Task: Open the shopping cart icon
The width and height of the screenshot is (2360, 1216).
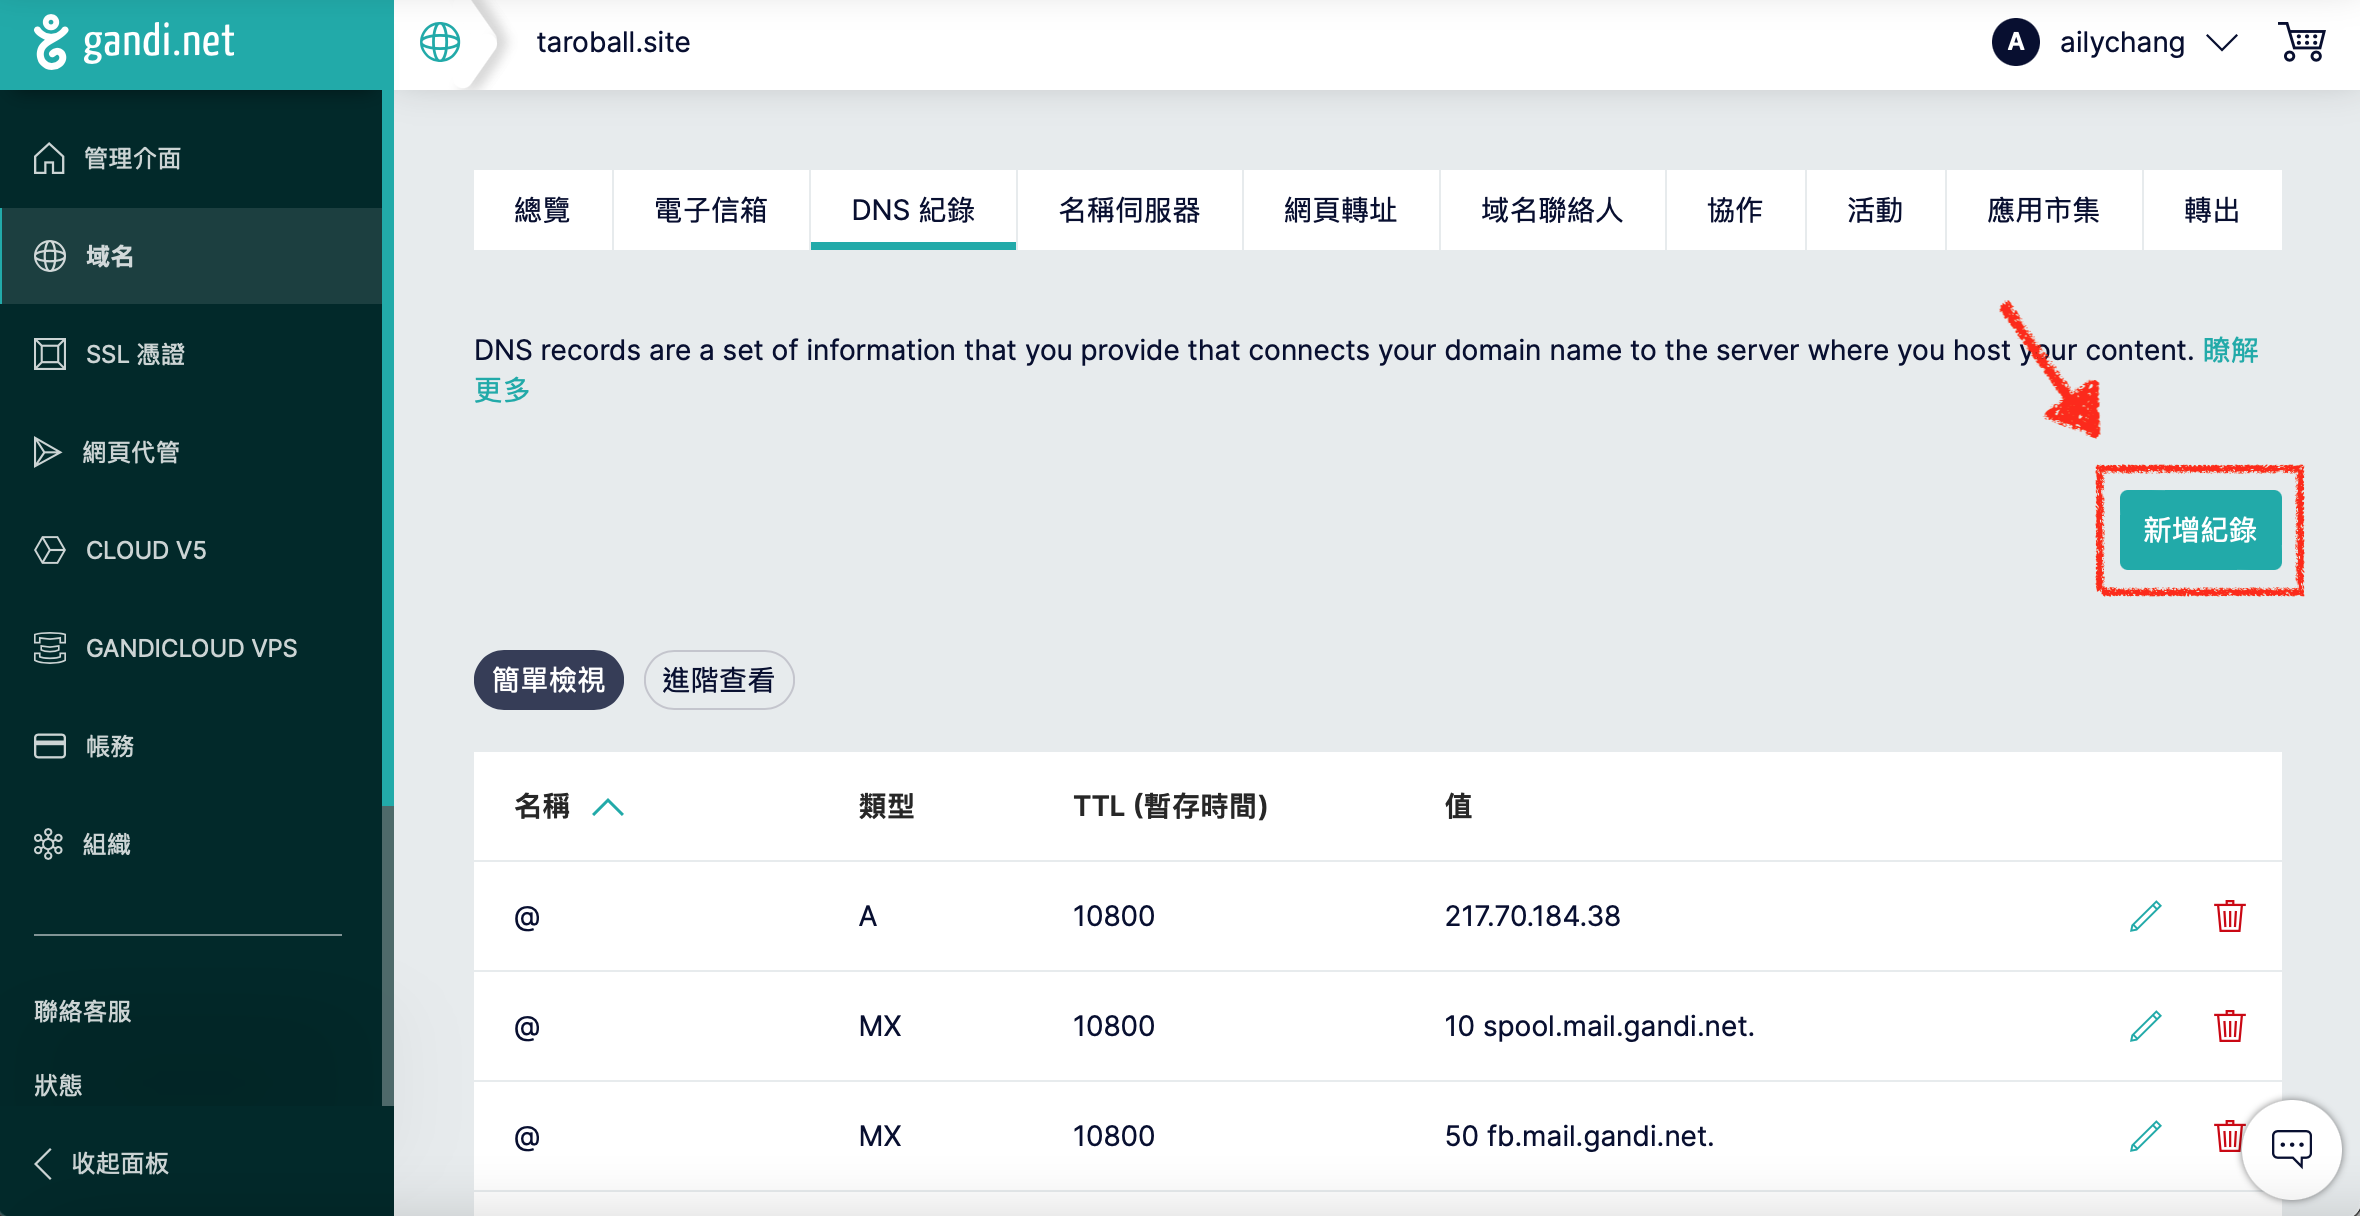Action: click(x=2302, y=42)
